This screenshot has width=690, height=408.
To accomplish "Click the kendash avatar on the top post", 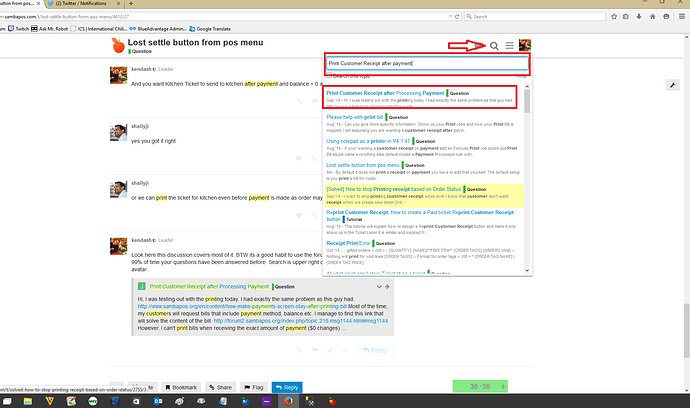I will coord(118,75).
